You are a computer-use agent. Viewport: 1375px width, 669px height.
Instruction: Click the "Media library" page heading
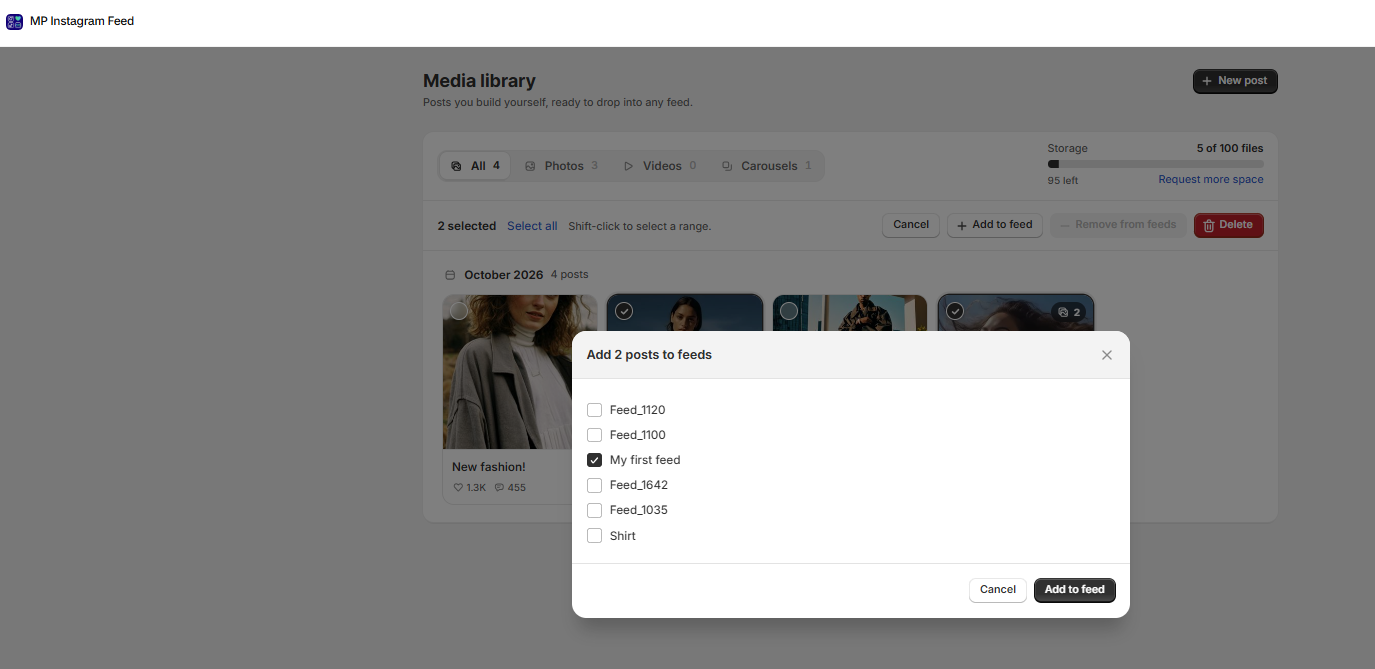tap(479, 81)
